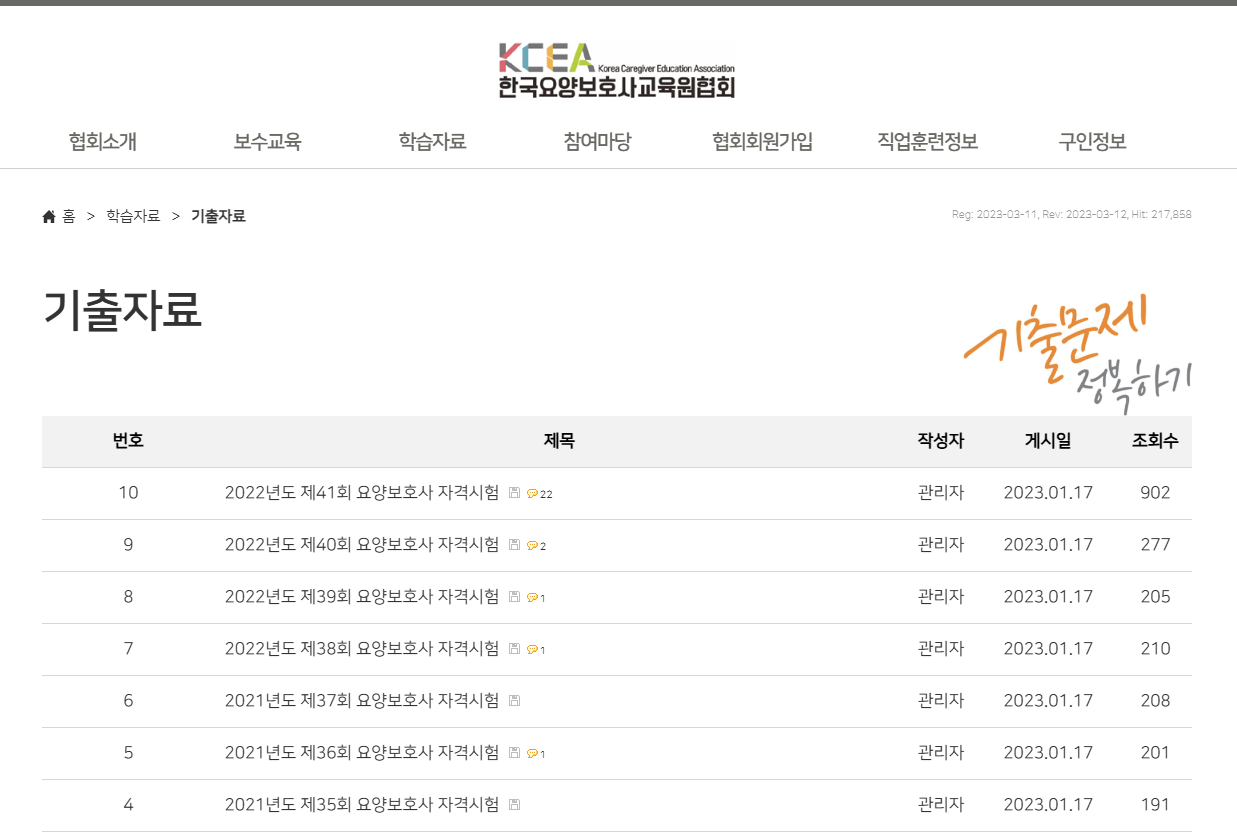Click row number 10
The height and width of the screenshot is (833, 1237).
click(128, 492)
